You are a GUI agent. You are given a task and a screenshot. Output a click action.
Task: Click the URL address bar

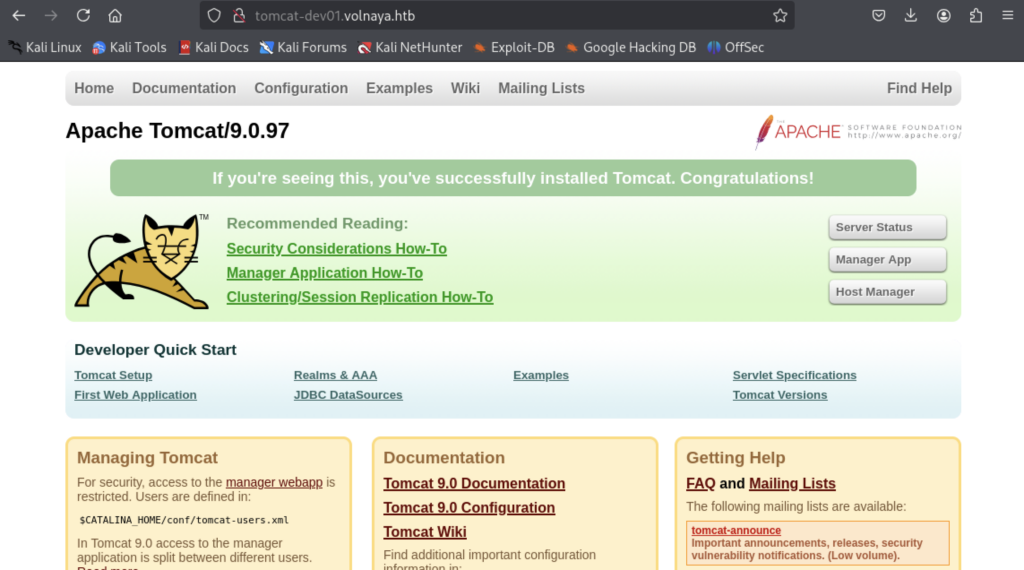point(496,16)
